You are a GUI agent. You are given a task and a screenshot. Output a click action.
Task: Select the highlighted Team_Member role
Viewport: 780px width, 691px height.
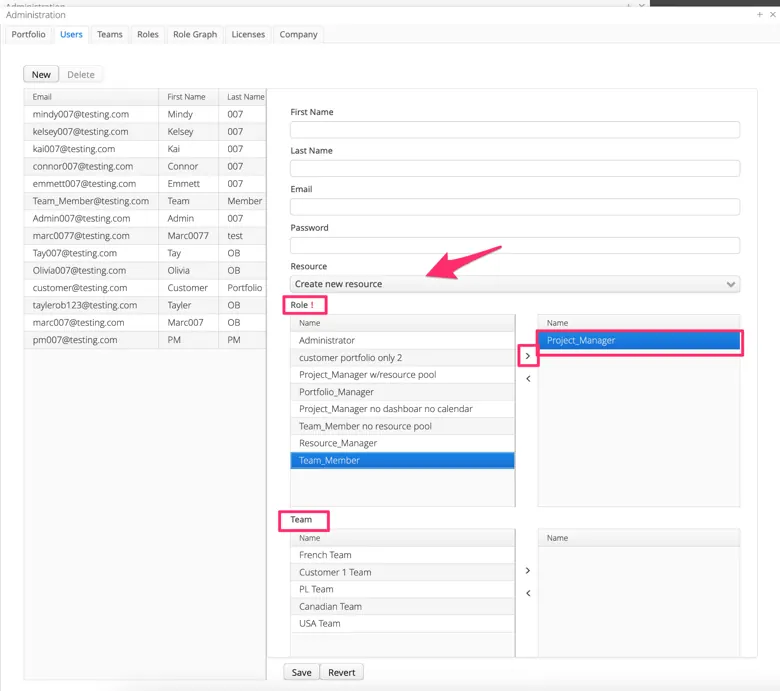click(x=402, y=460)
